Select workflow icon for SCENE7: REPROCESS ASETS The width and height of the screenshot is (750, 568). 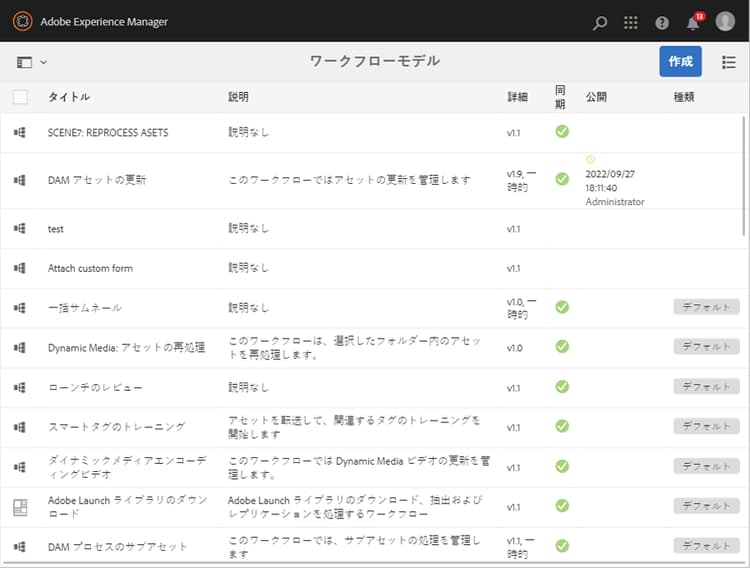20,133
